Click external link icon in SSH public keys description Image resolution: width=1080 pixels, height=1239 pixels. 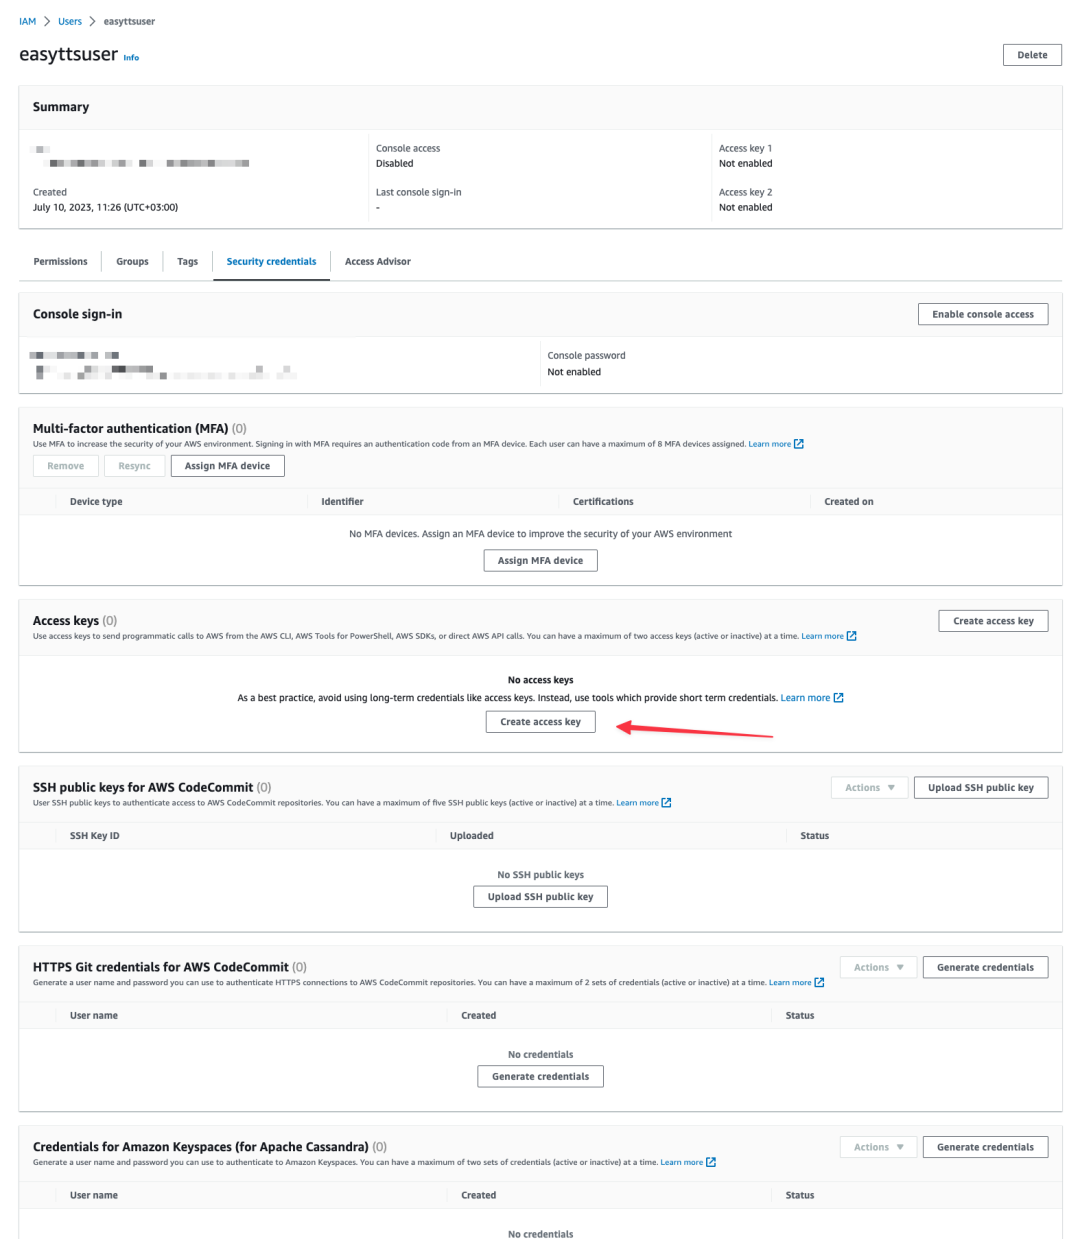coord(666,803)
